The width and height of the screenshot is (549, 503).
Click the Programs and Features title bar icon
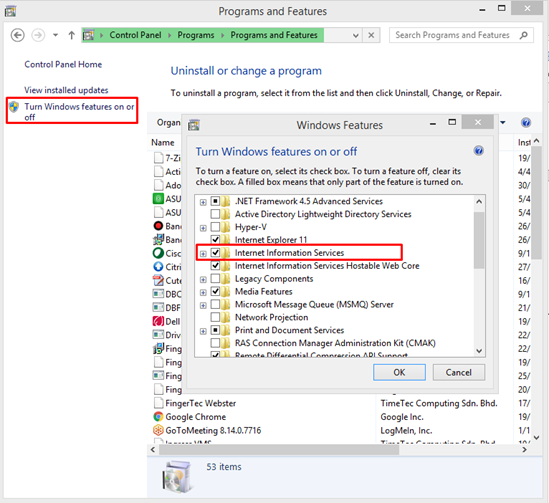click(11, 11)
